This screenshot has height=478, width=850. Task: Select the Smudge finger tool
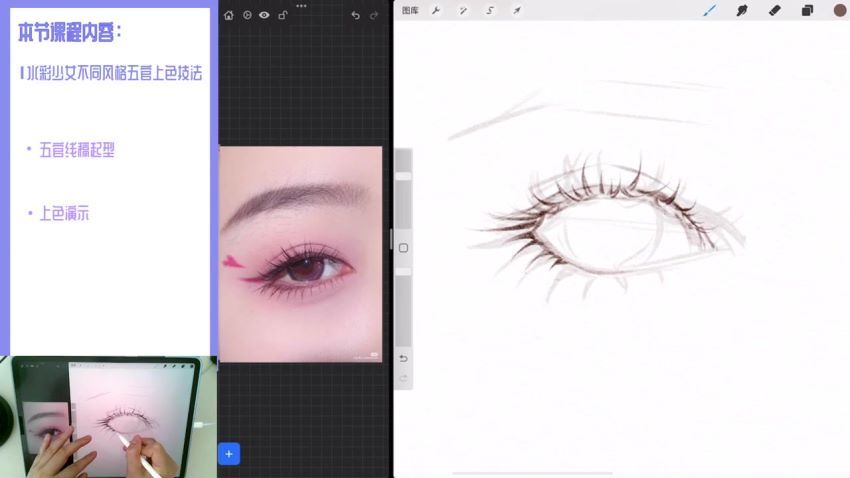(742, 10)
